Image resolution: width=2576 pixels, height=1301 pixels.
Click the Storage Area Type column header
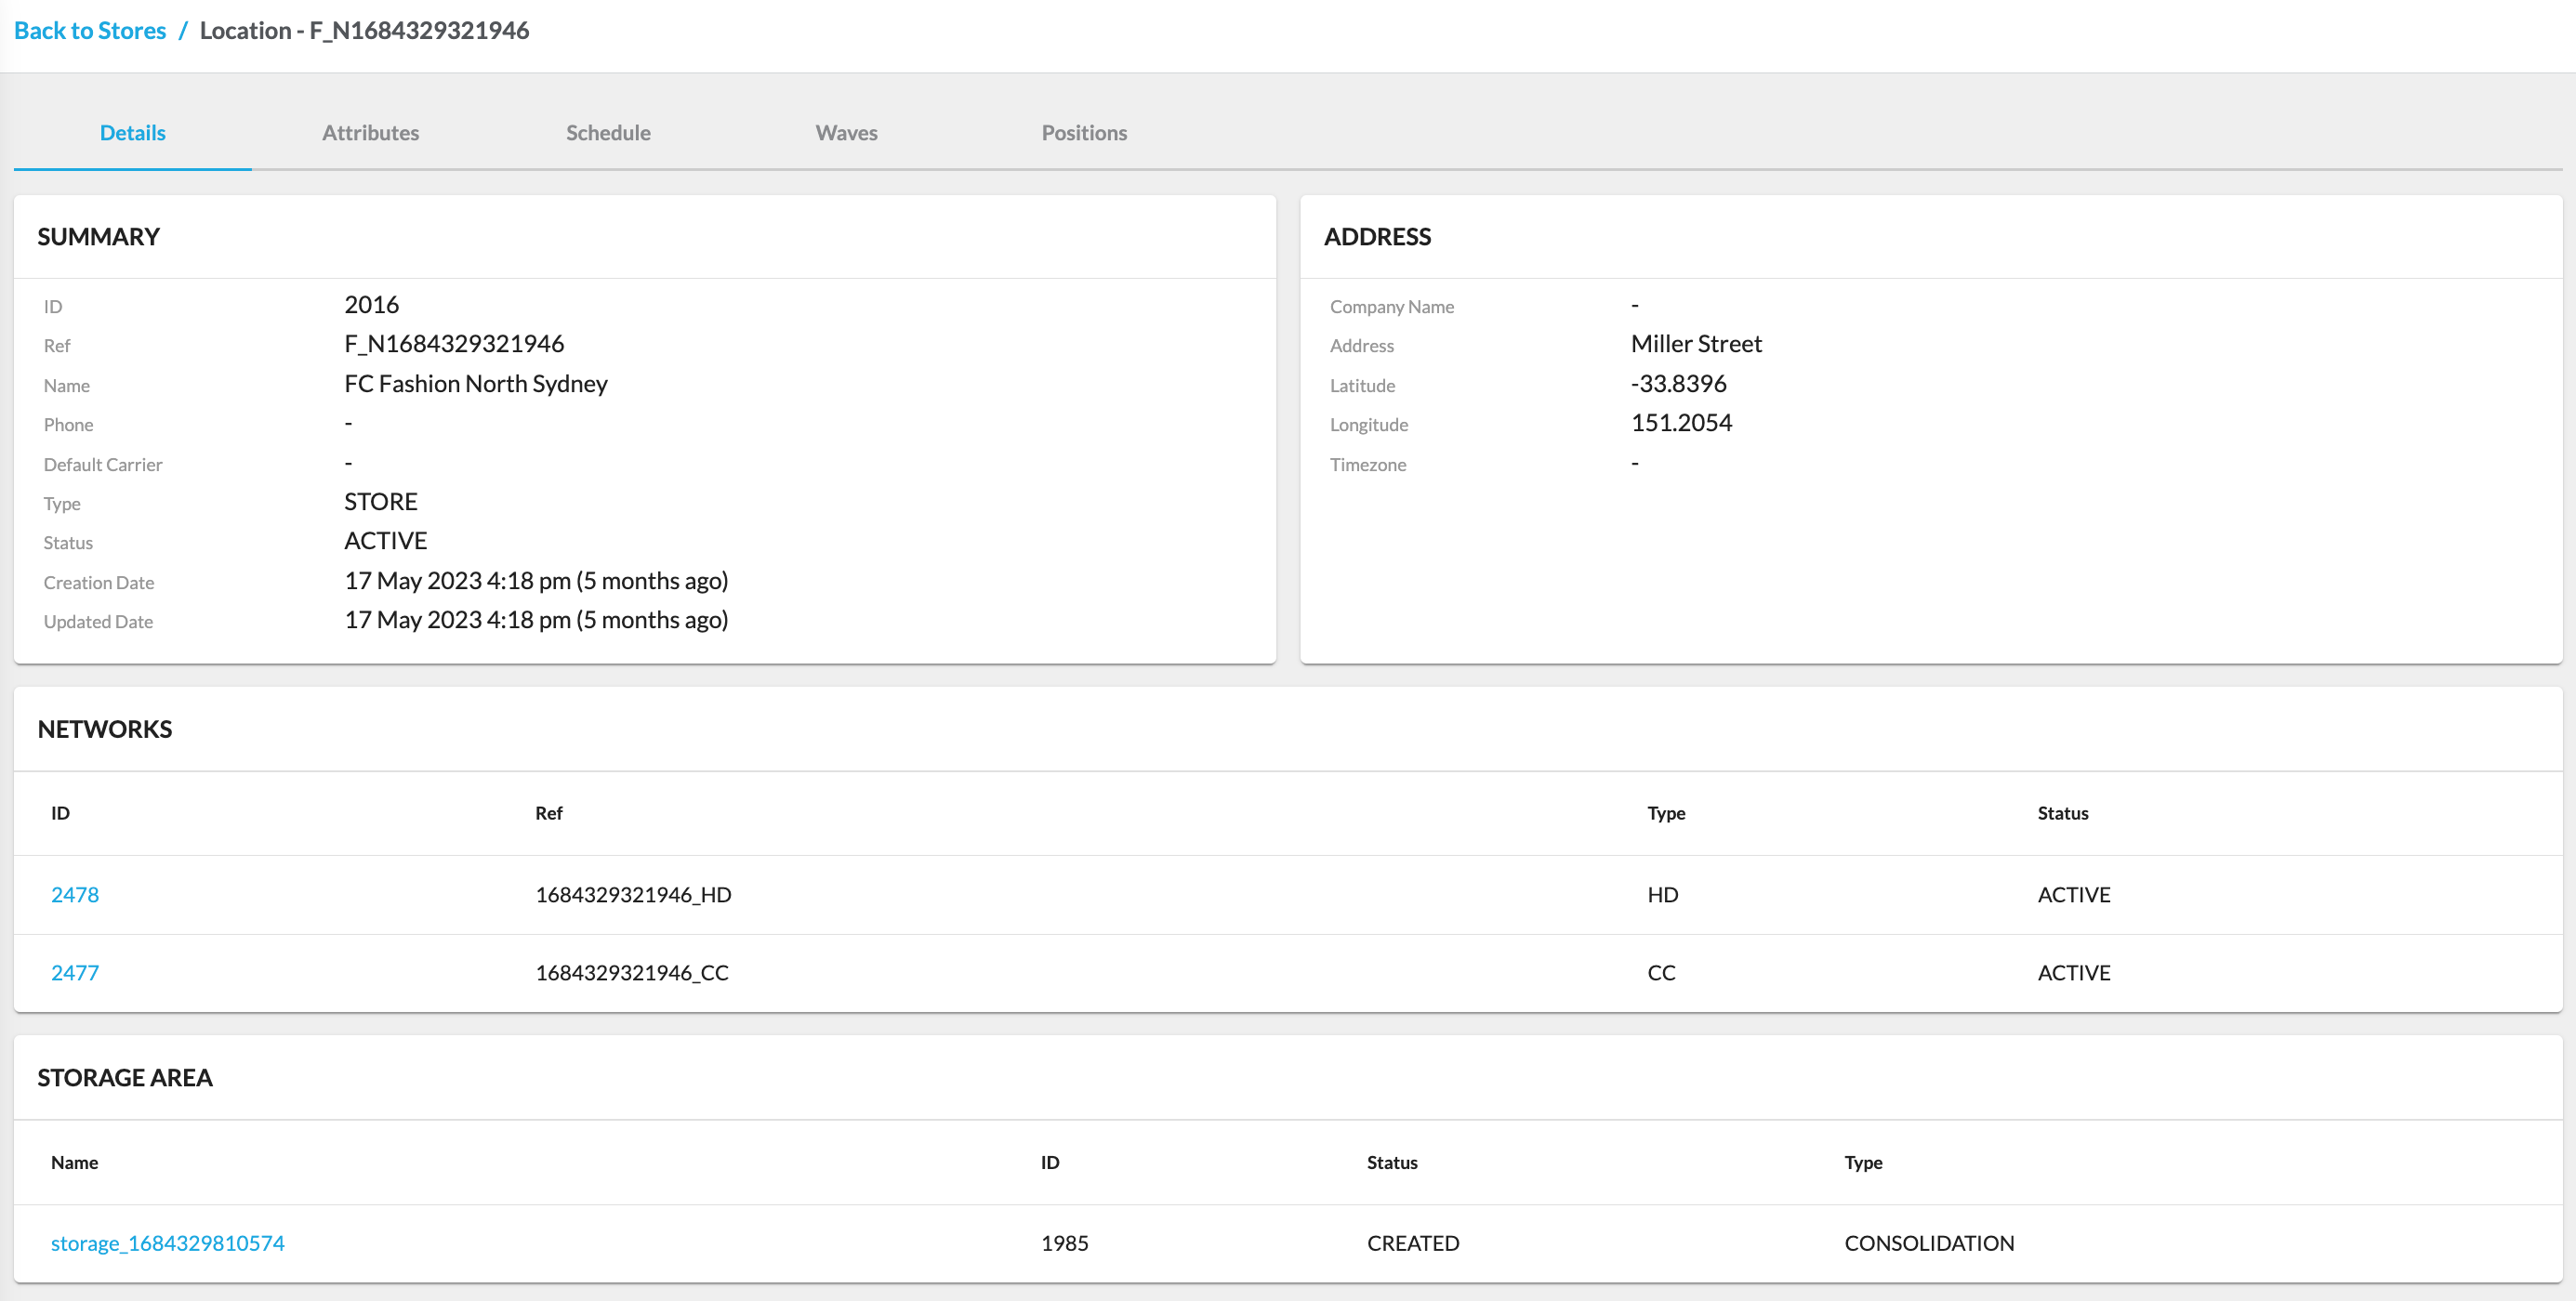coord(1863,1162)
